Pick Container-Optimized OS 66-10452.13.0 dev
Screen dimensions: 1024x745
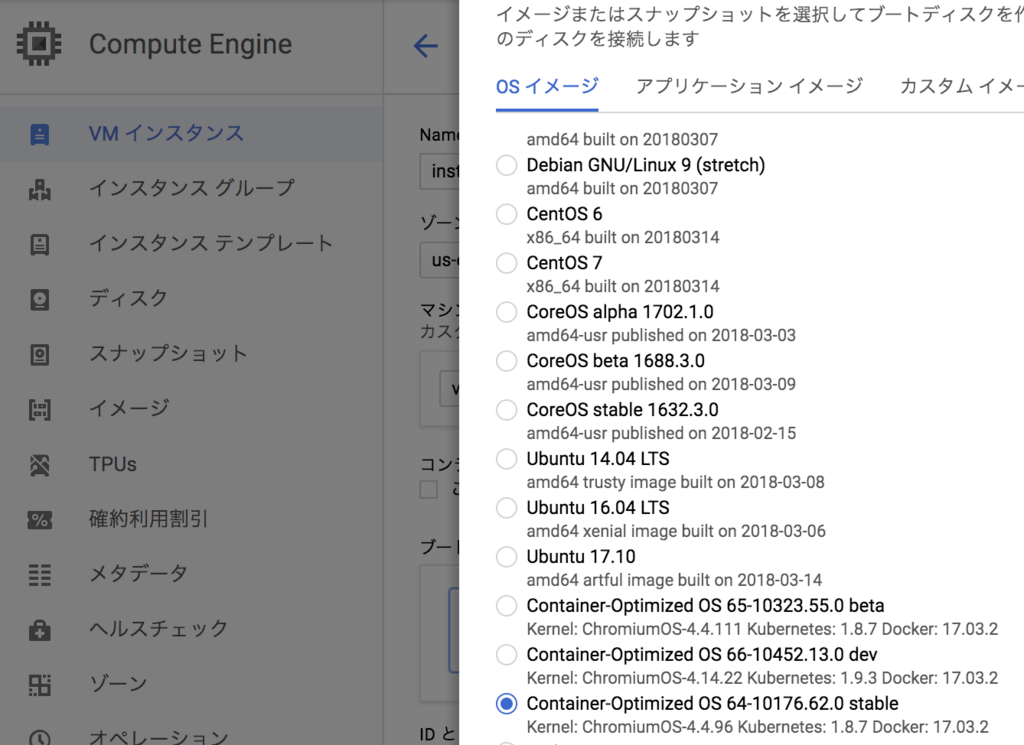(506, 655)
